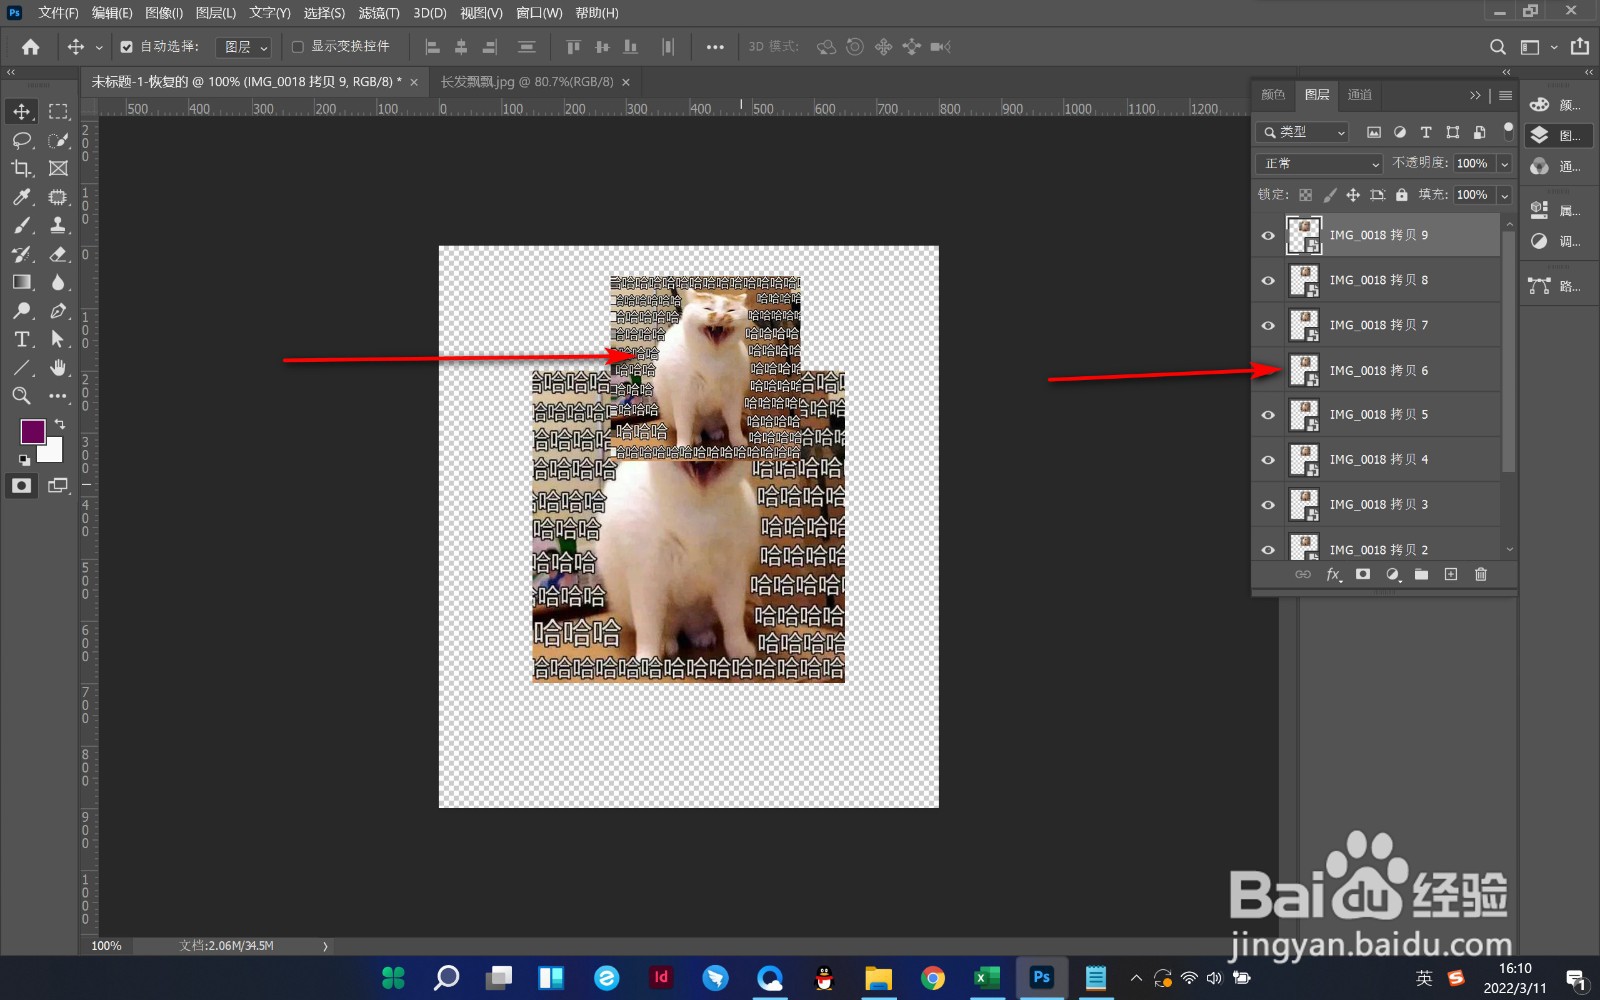
Task: Click the background white color swatch
Action: tap(54, 454)
